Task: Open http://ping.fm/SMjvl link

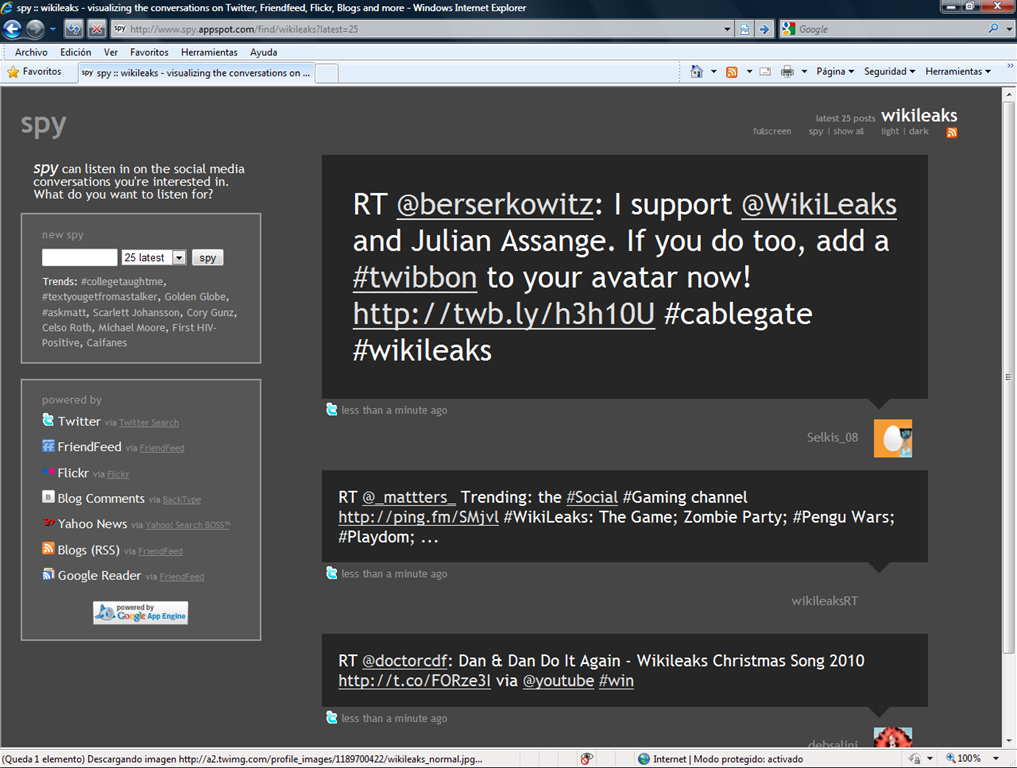Action: pyautogui.click(x=418, y=517)
